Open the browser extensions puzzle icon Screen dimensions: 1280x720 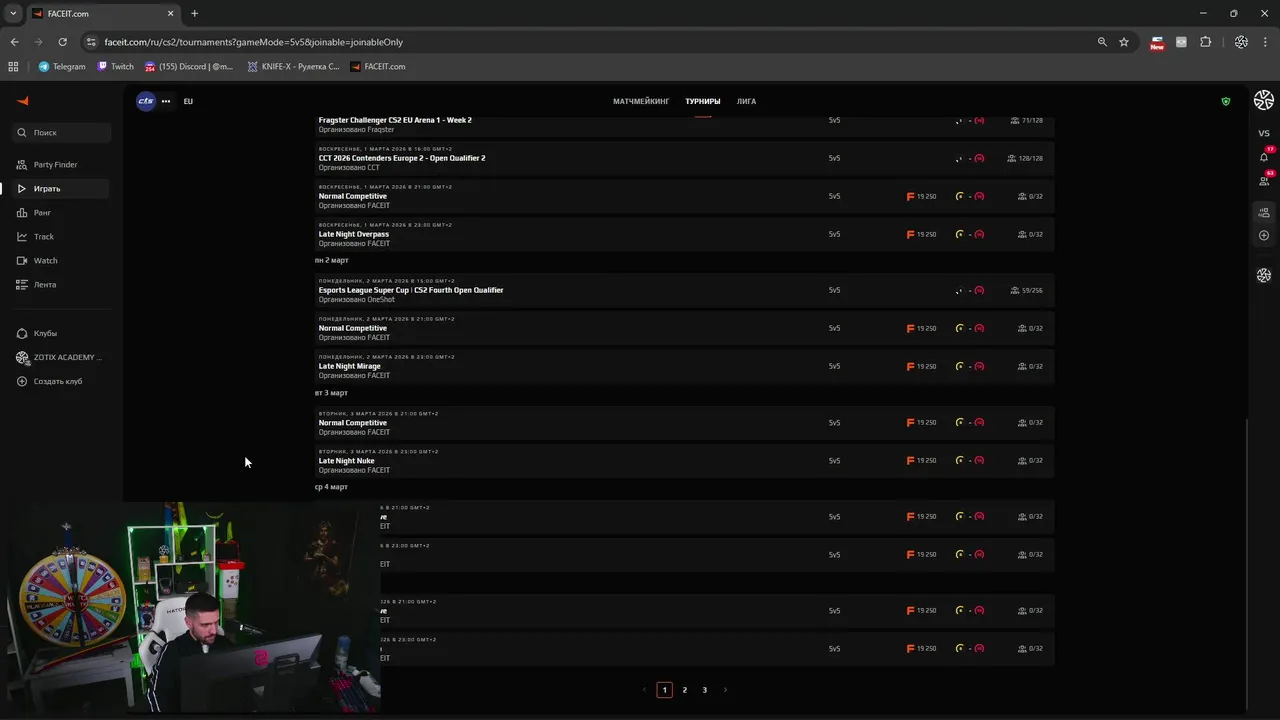[1205, 42]
